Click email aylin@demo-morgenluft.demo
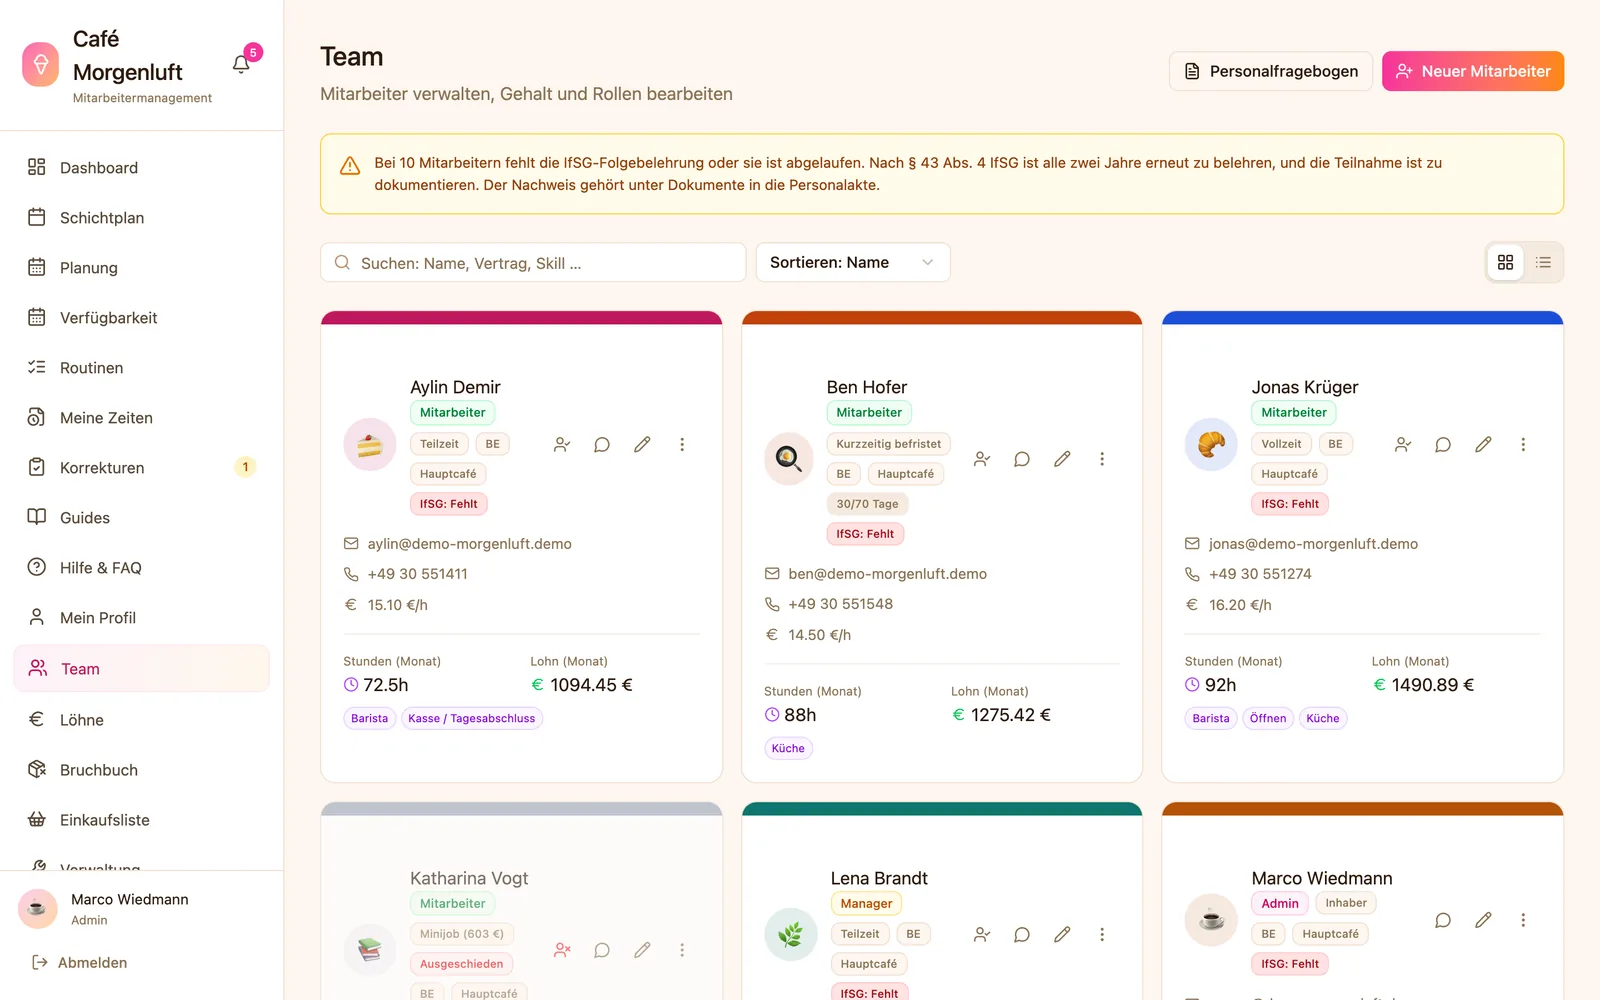 tap(469, 544)
